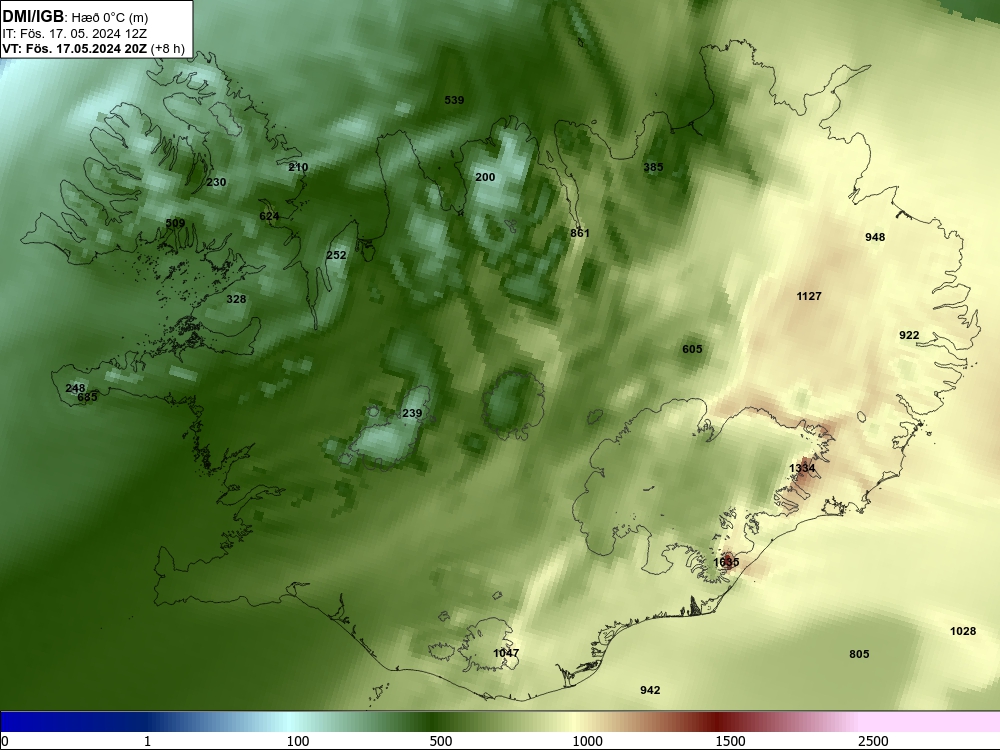Click the map value 252
This screenshot has width=1000, height=750.
click(x=336, y=255)
